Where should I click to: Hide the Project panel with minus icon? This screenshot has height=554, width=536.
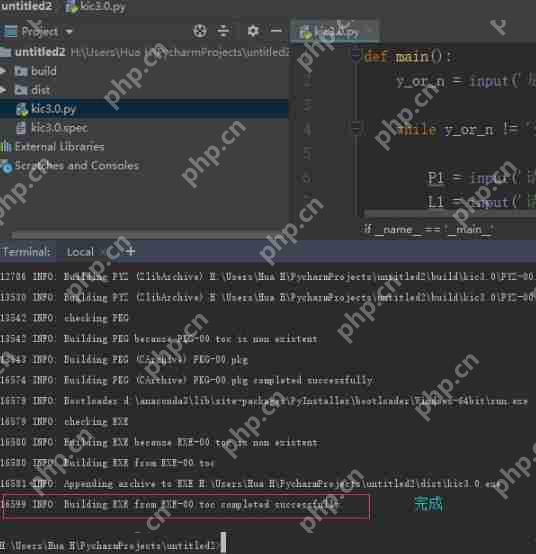[x=276, y=31]
